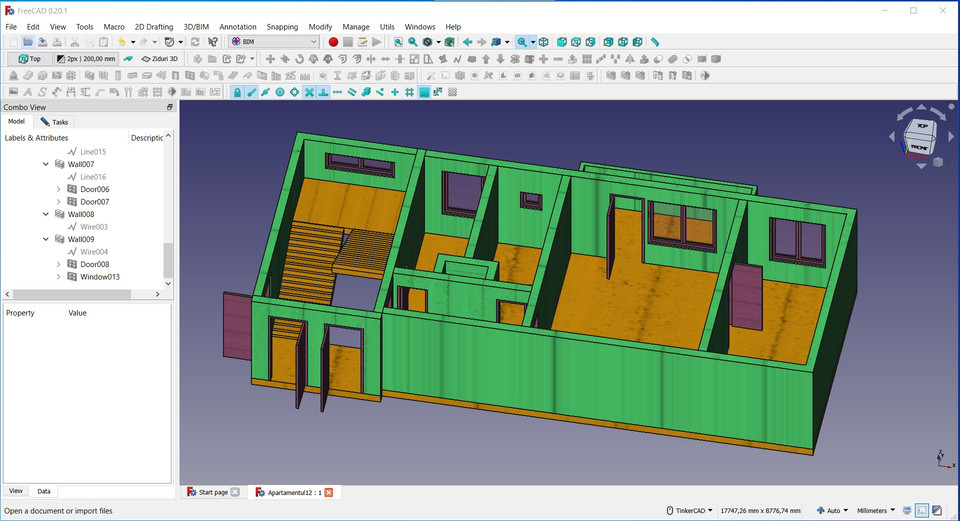
Task: Switch to the Tasks tab
Action: coord(54,122)
